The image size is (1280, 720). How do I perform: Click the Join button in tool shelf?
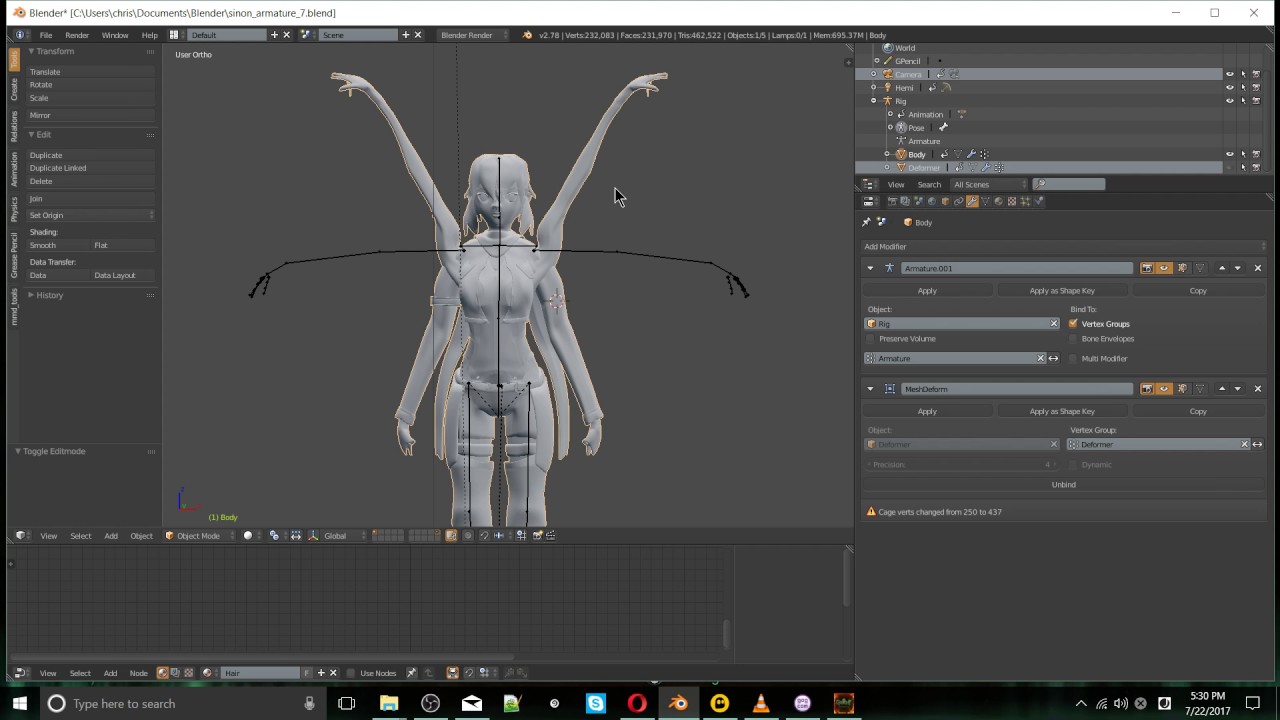90,199
